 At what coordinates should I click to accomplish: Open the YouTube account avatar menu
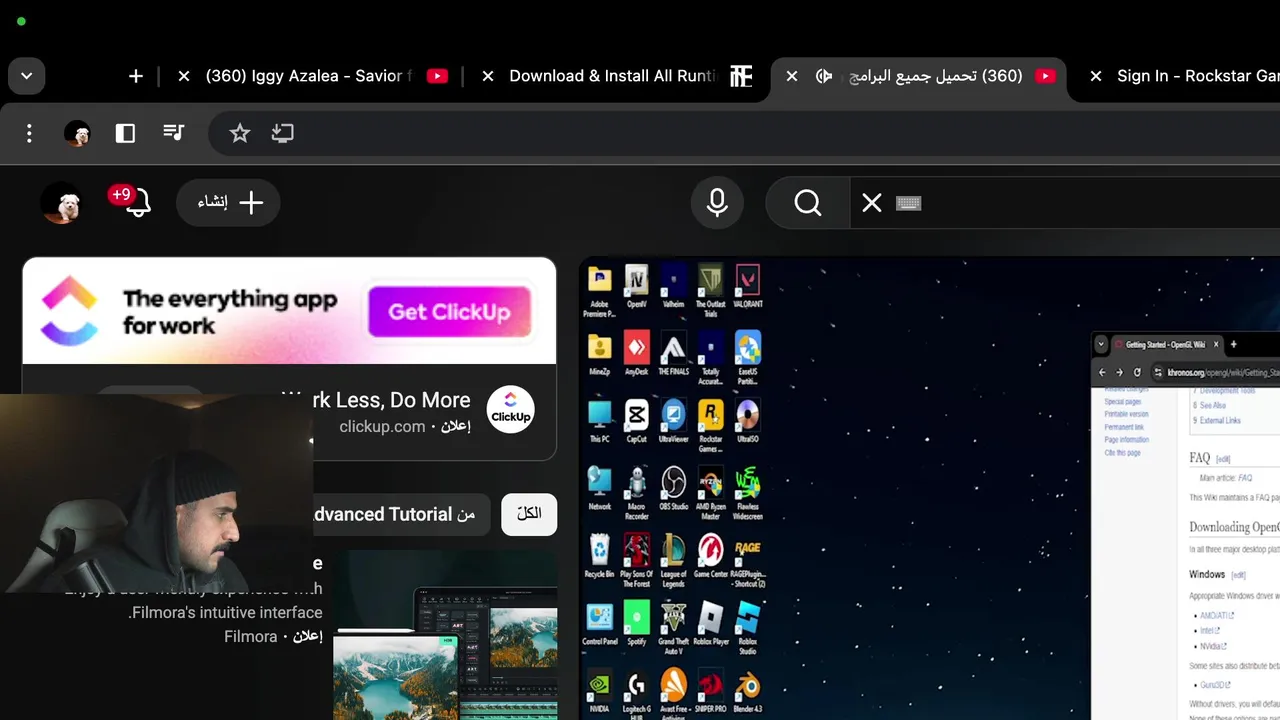tap(61, 203)
